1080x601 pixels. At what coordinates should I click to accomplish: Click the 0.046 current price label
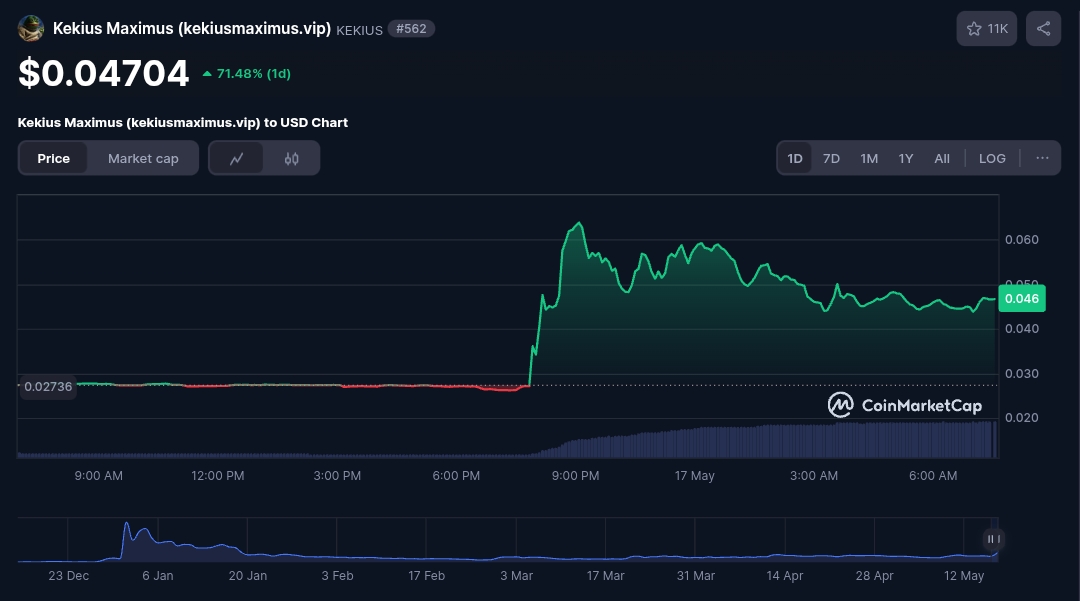1021,298
